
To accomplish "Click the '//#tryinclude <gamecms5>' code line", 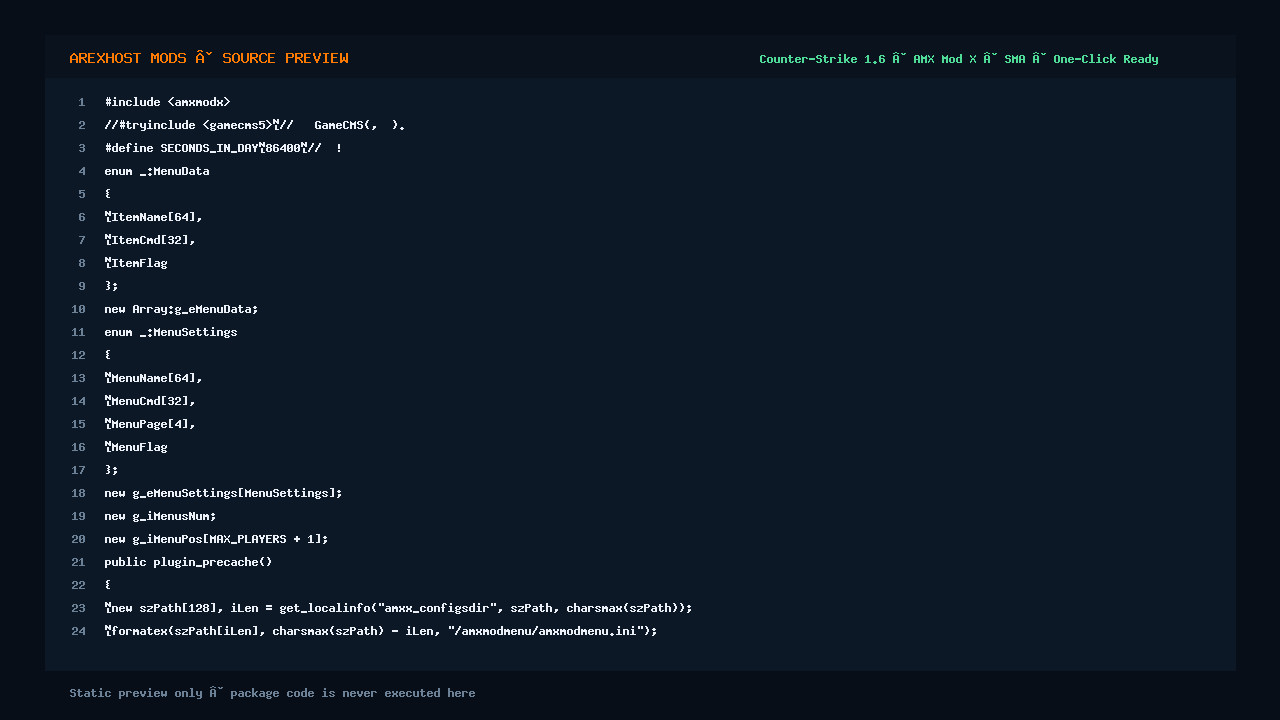I will pos(254,125).
